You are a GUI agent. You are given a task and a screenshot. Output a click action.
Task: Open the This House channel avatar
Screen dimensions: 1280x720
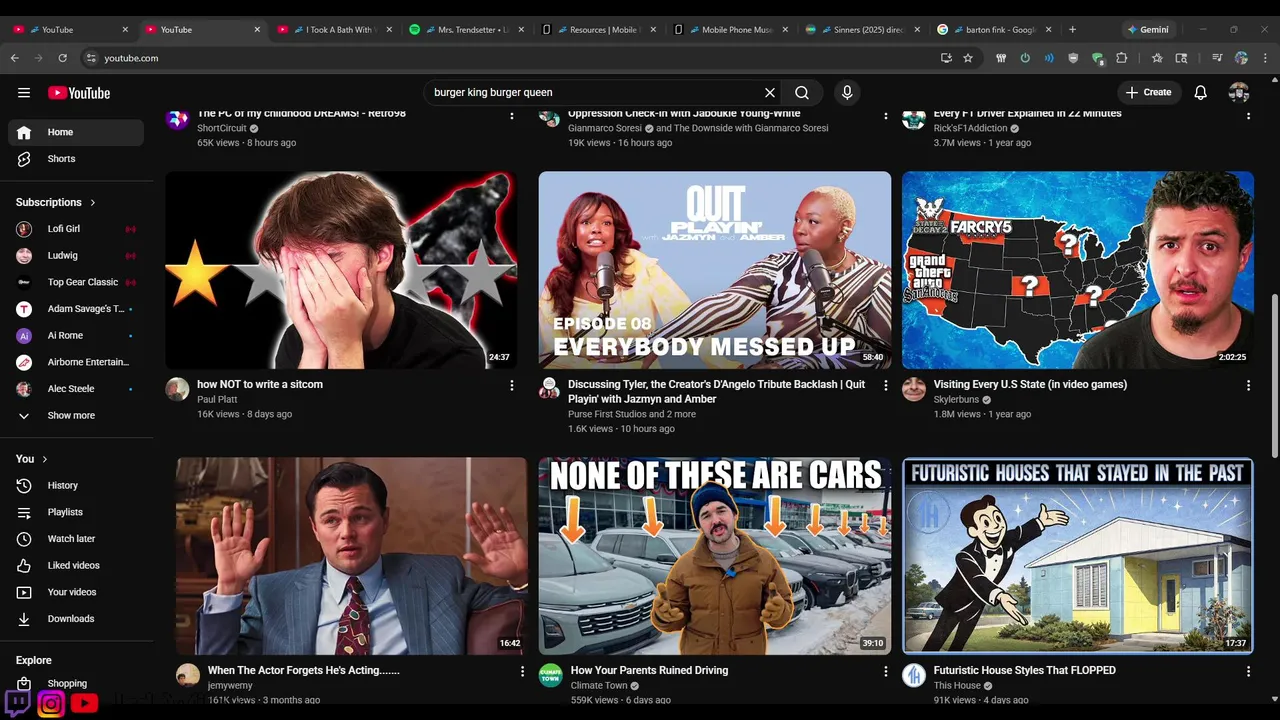tap(914, 675)
